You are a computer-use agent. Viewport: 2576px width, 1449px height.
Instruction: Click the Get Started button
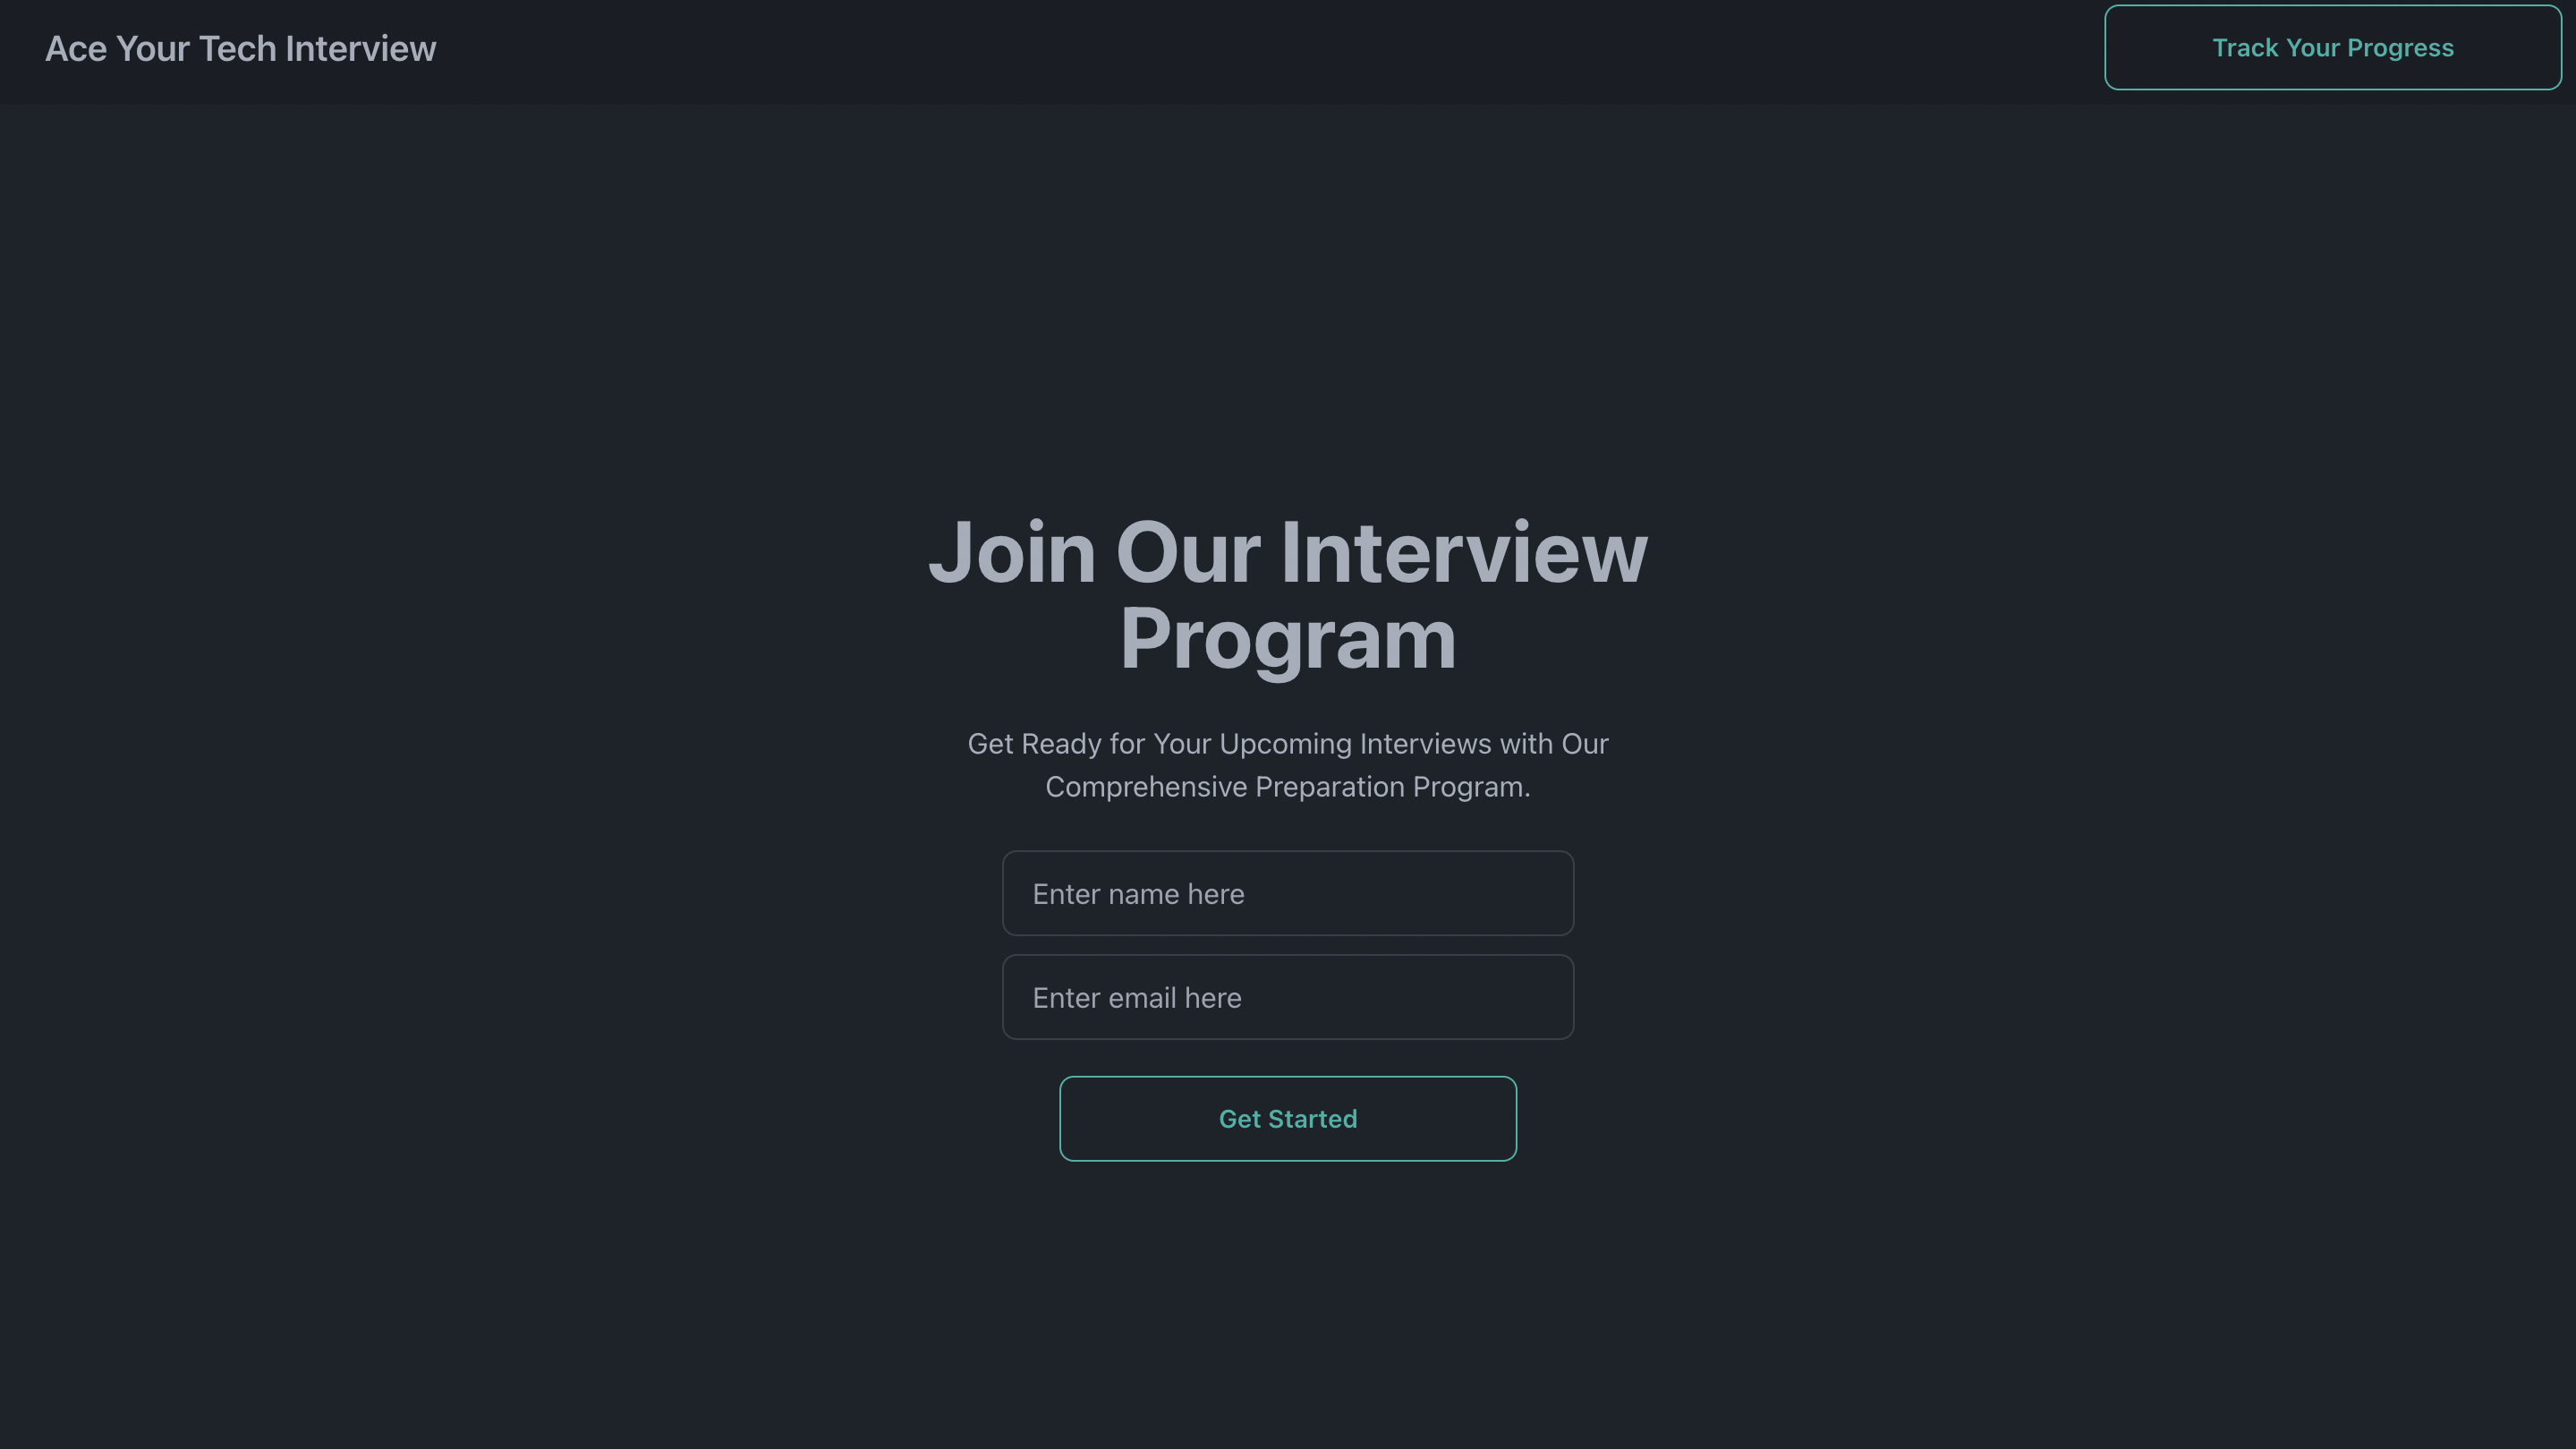coord(1288,1118)
